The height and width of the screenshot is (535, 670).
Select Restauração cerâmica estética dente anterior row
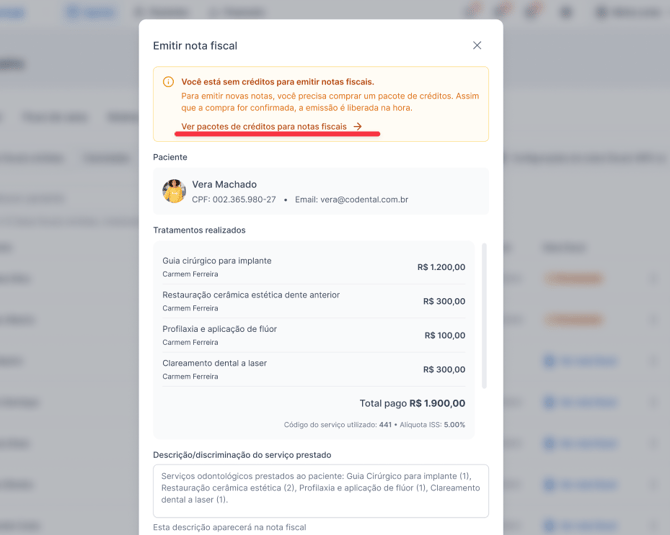click(x=314, y=301)
